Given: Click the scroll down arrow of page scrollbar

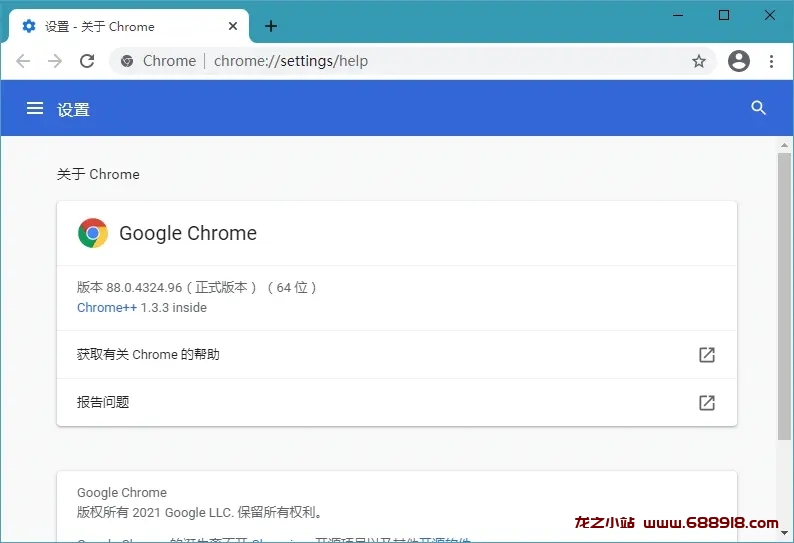Looking at the screenshot, I should pyautogui.click(x=784, y=533).
